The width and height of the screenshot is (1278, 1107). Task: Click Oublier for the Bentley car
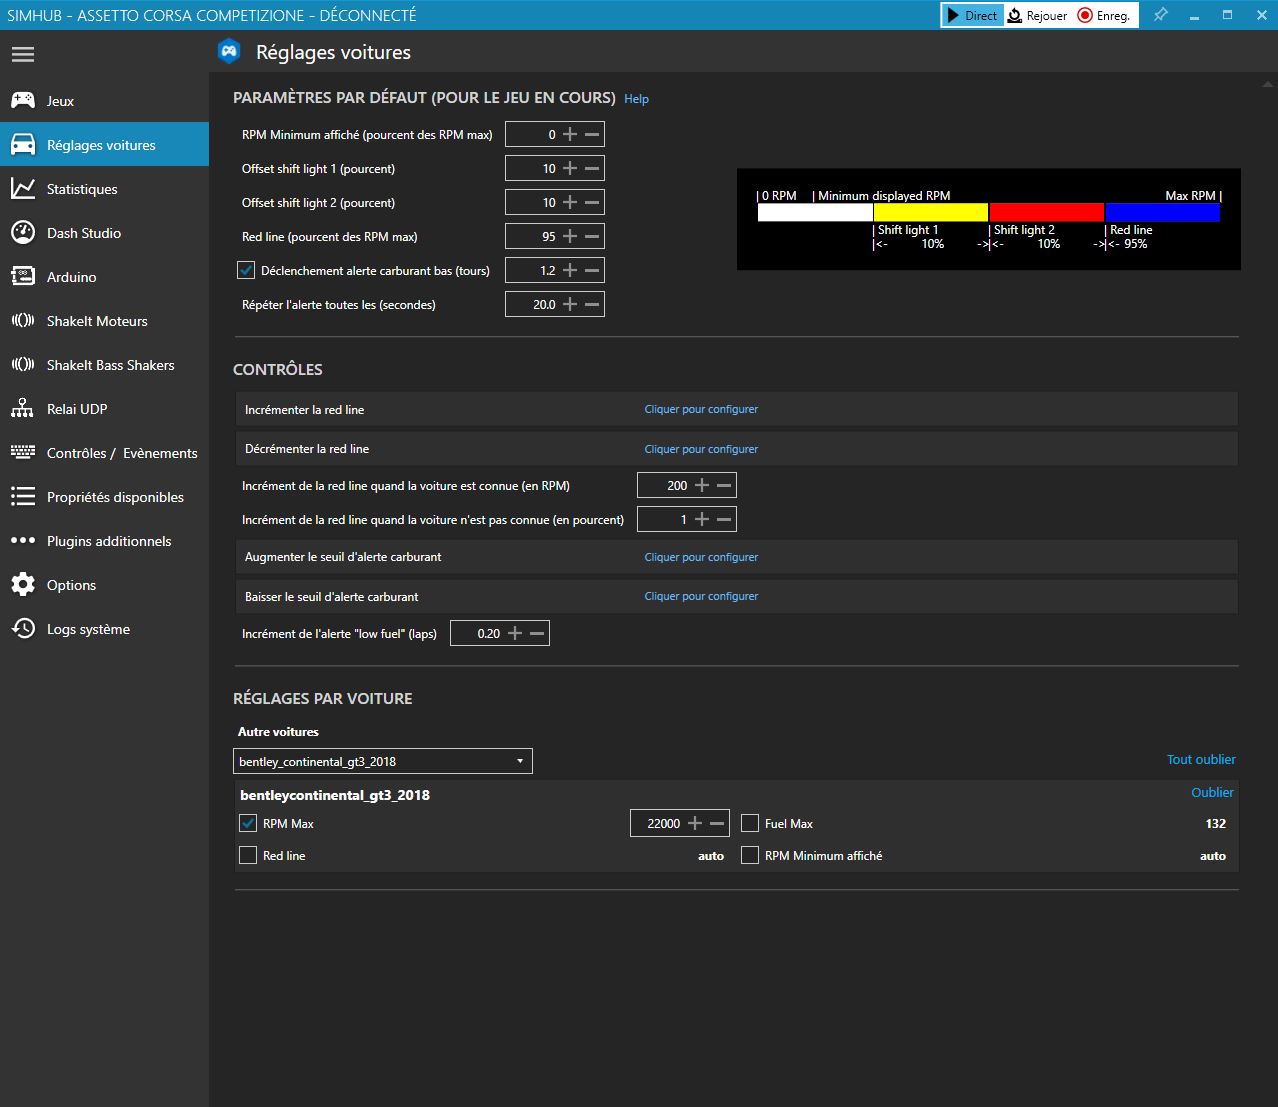point(1212,792)
